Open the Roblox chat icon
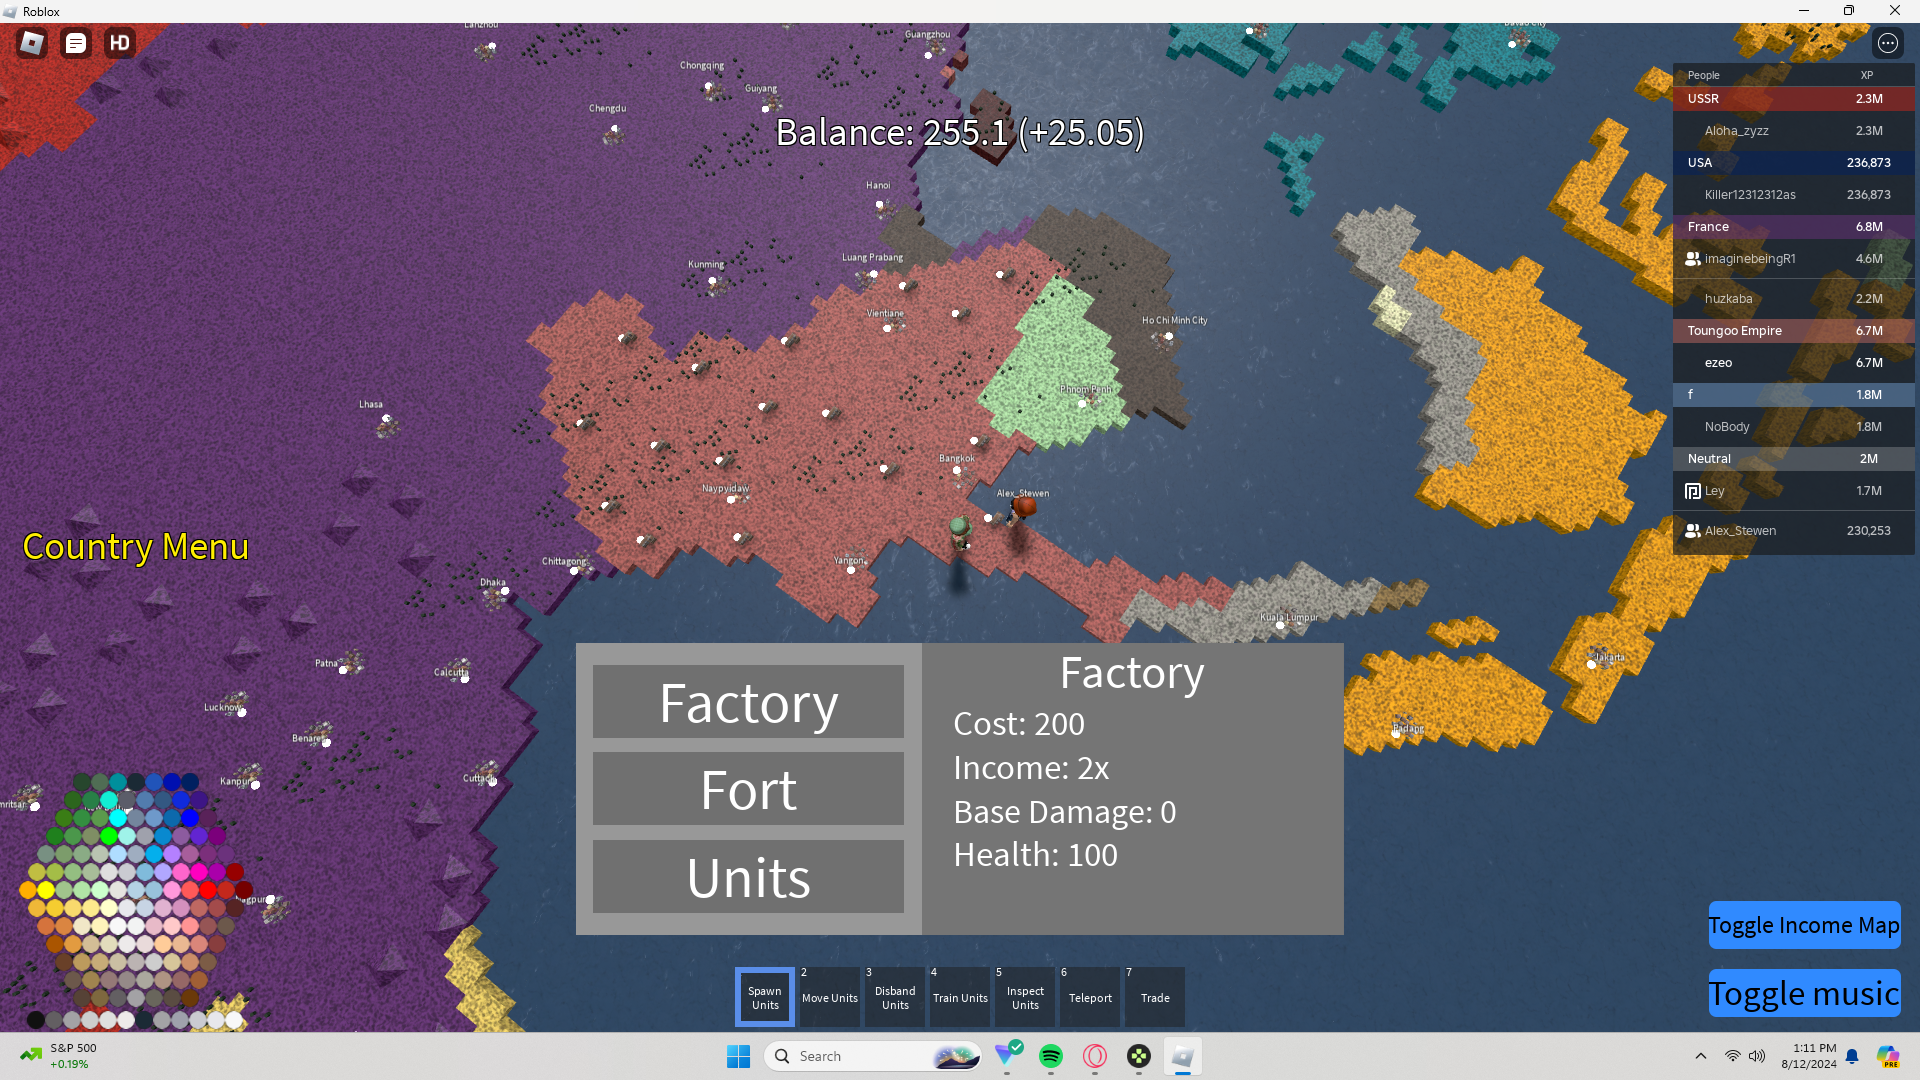 coord(76,43)
